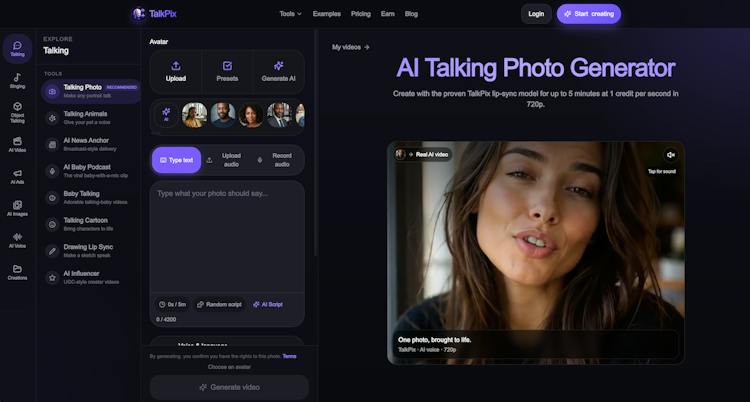
Task: Select the Talking Animals tool
Action: tap(91, 118)
